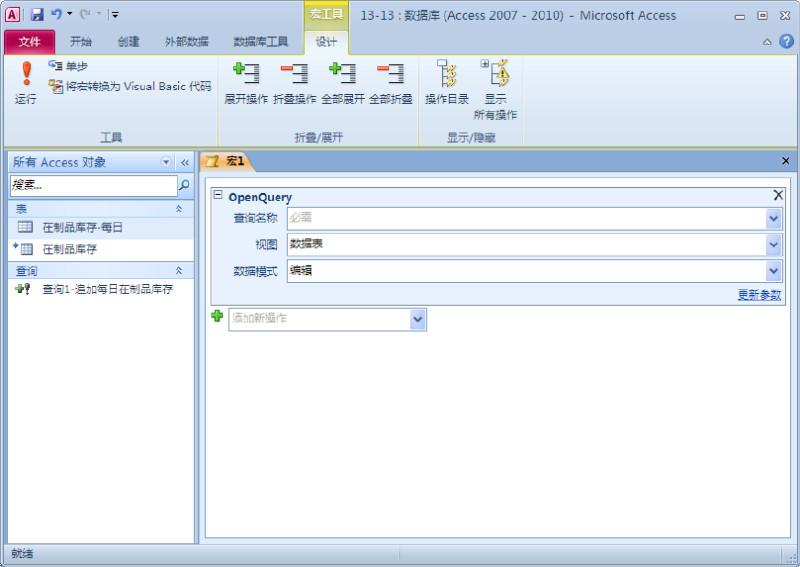Open the 文件 file tab
Viewport: 800px width, 567px height.
pyautogui.click(x=30, y=42)
